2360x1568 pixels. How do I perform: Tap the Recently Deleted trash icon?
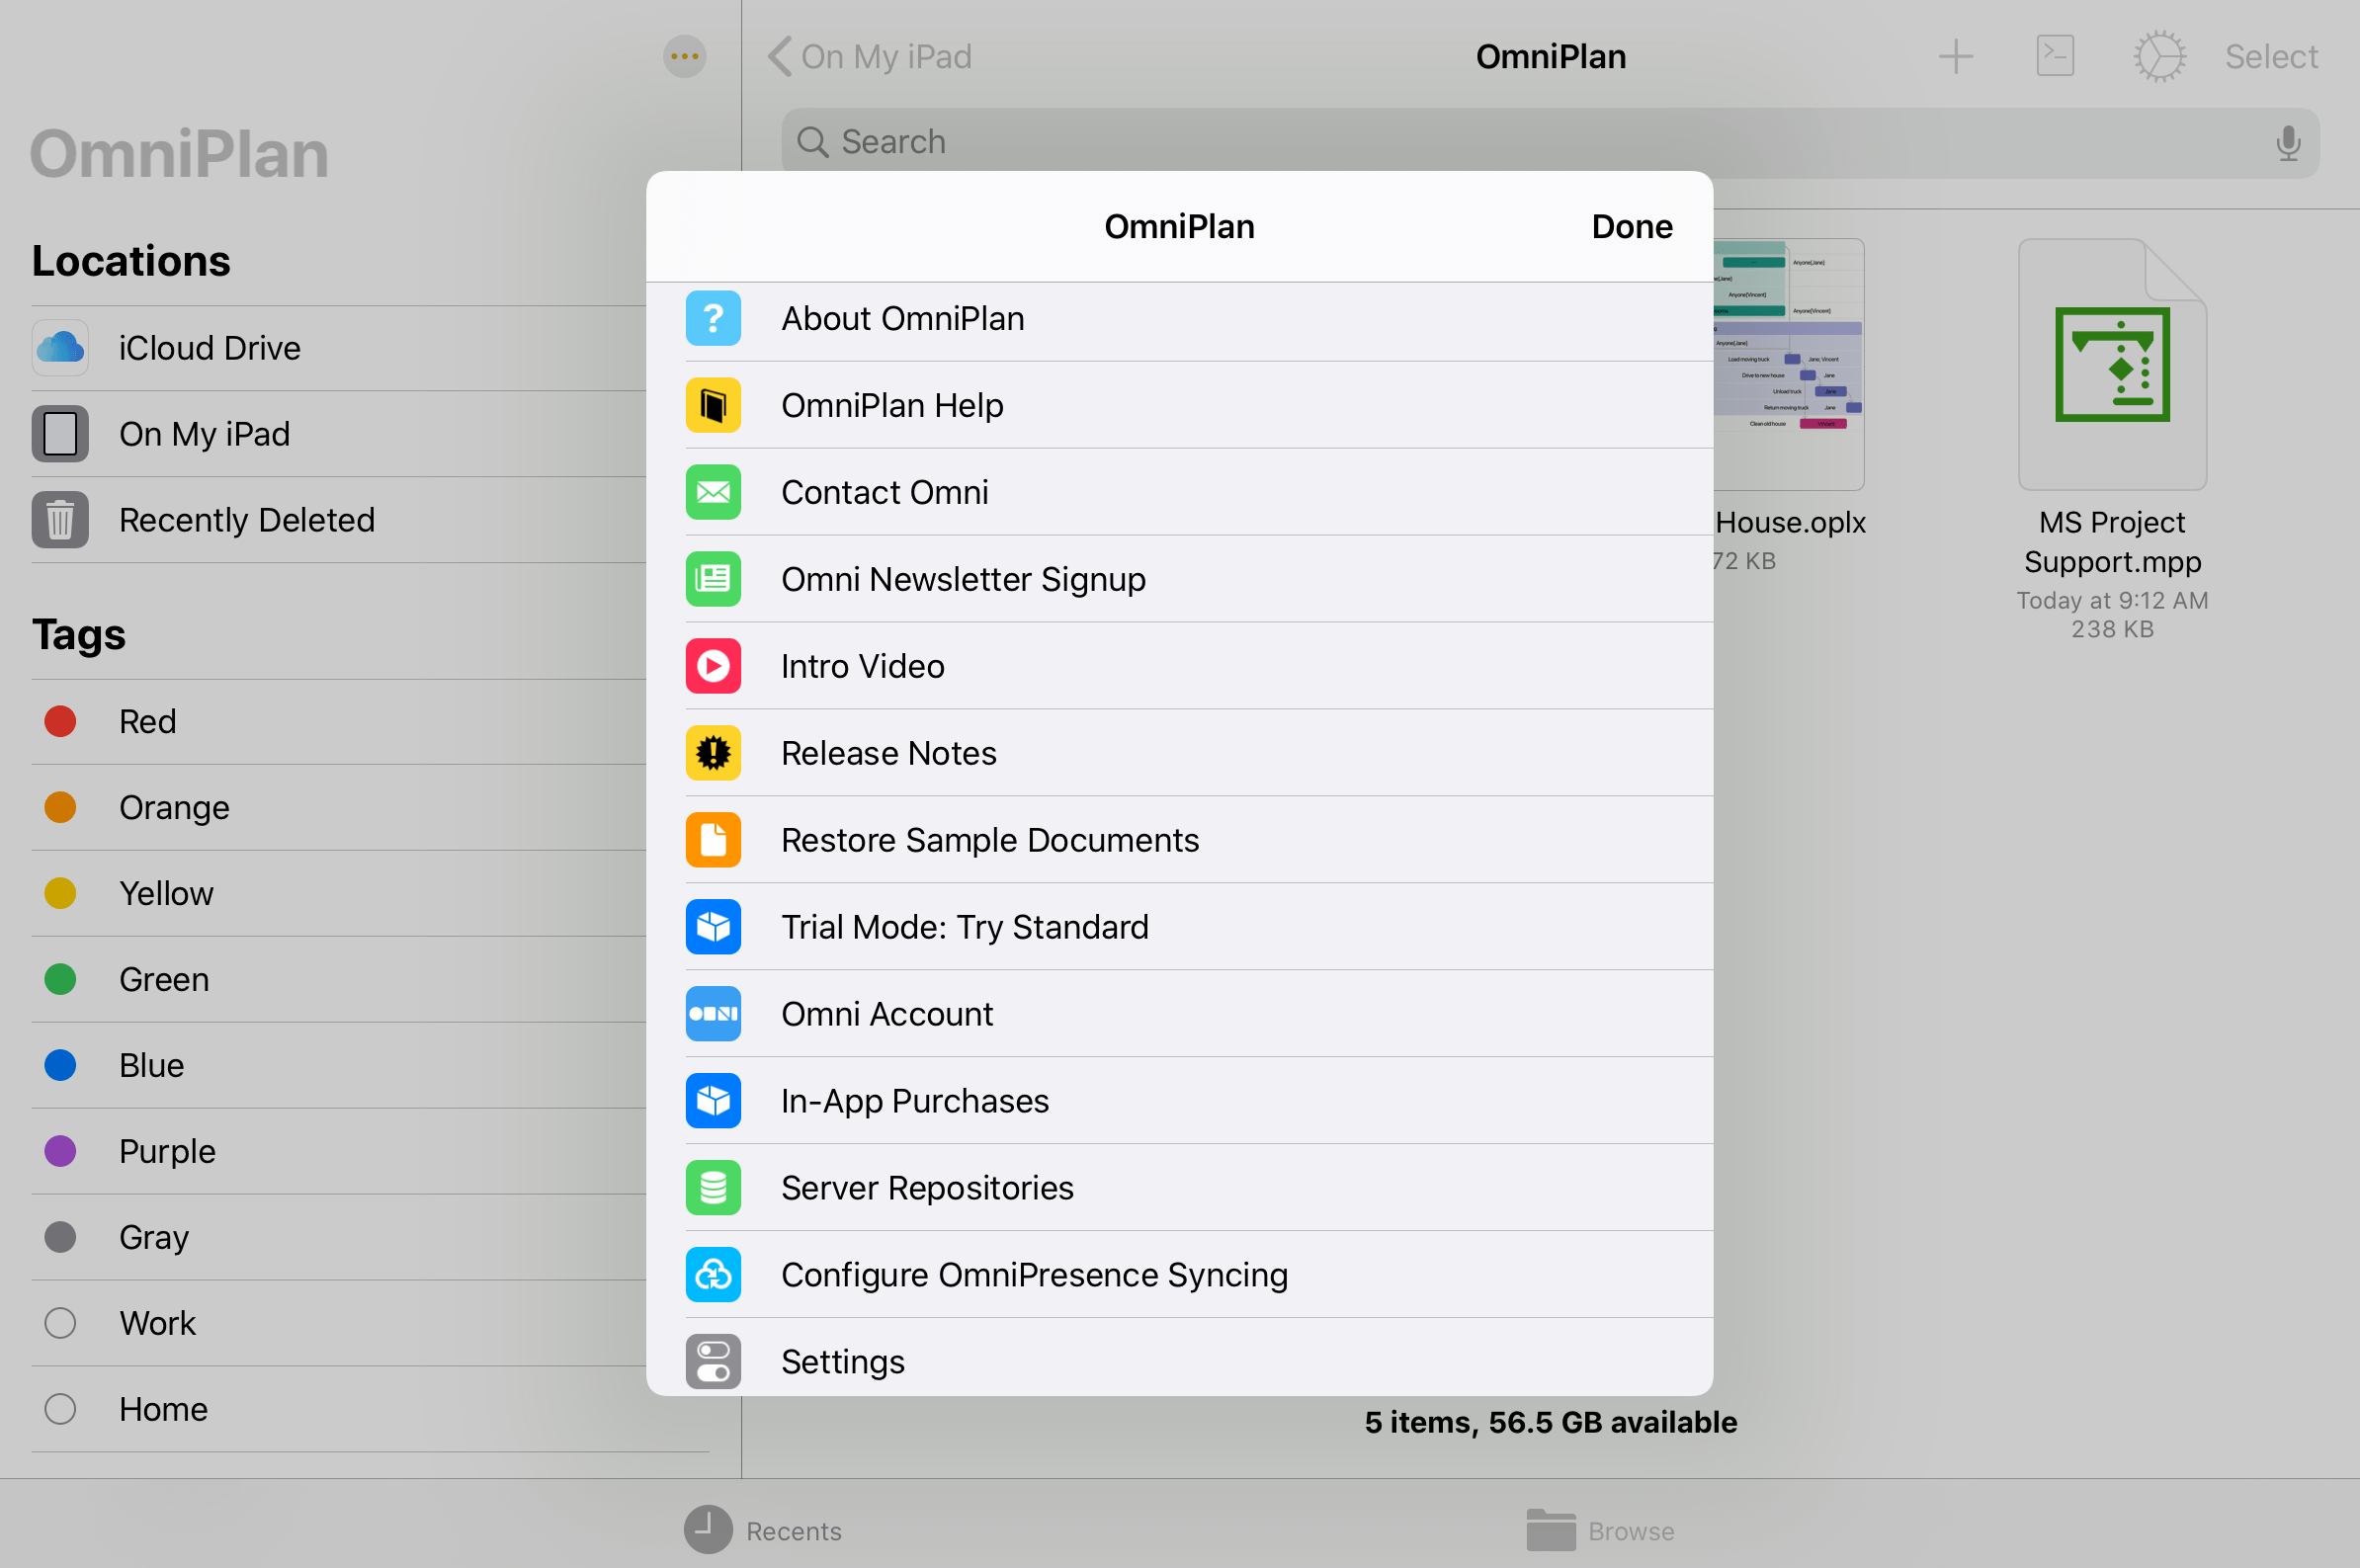point(60,520)
